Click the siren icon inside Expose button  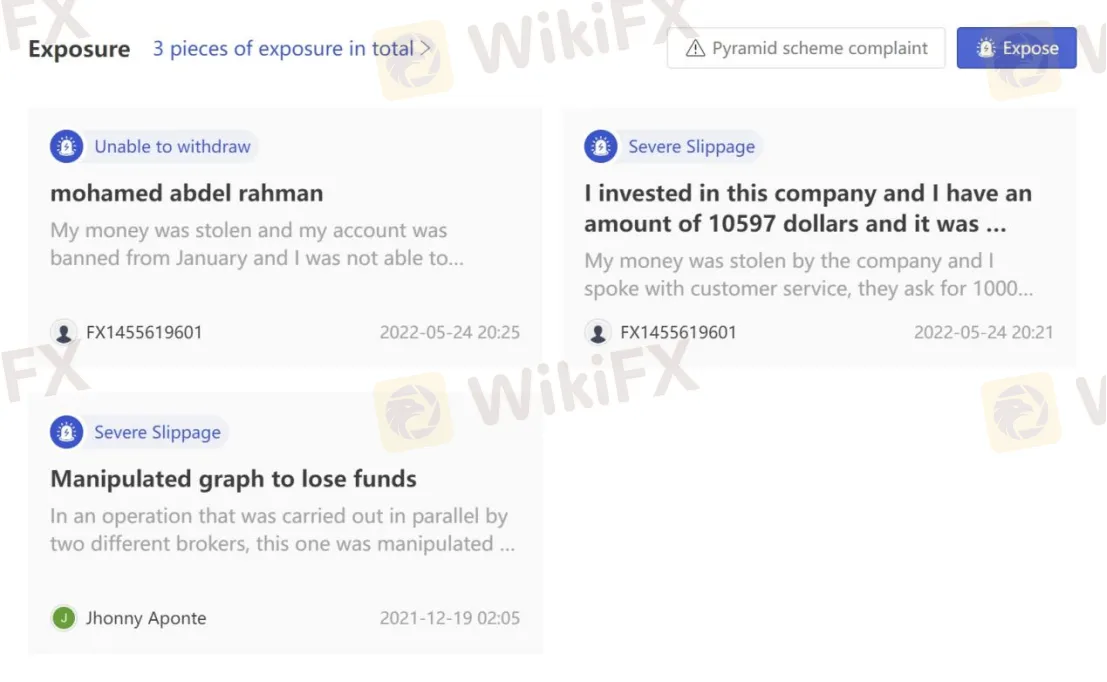(x=986, y=48)
